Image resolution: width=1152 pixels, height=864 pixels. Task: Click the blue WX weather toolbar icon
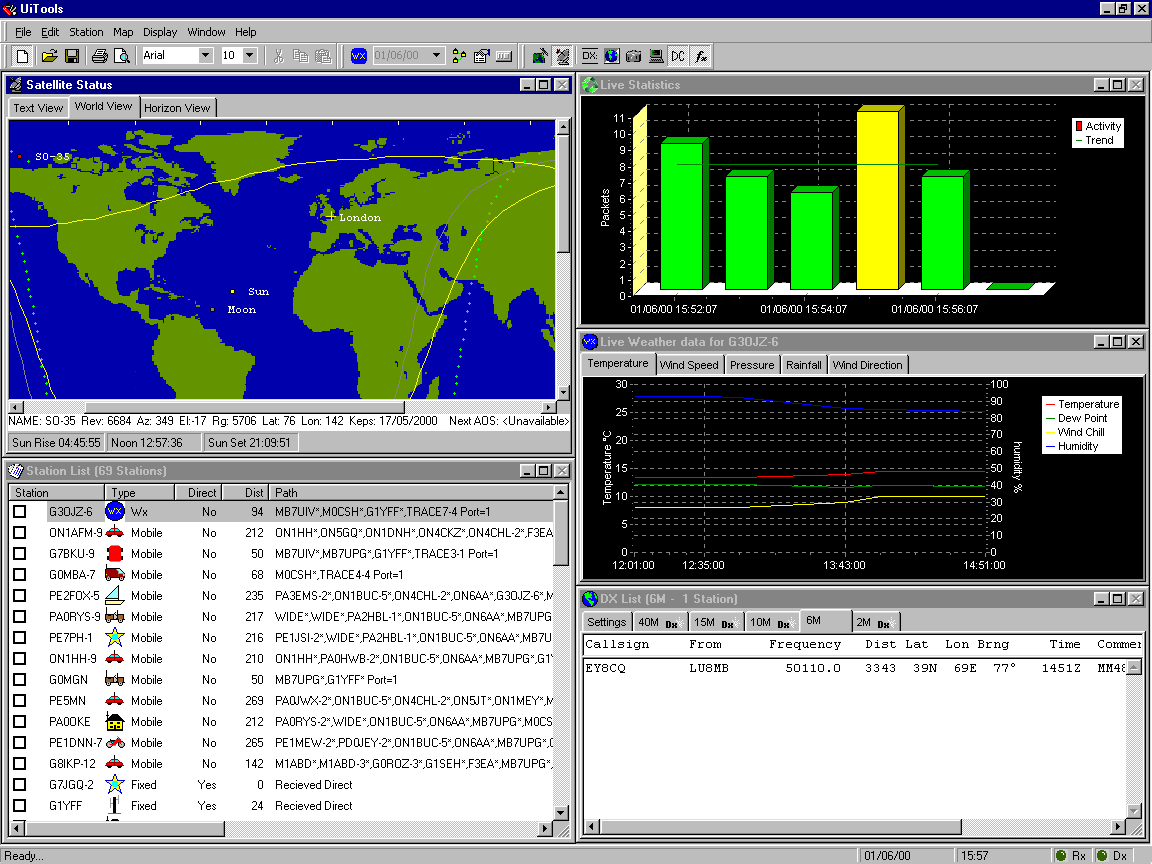coord(359,56)
